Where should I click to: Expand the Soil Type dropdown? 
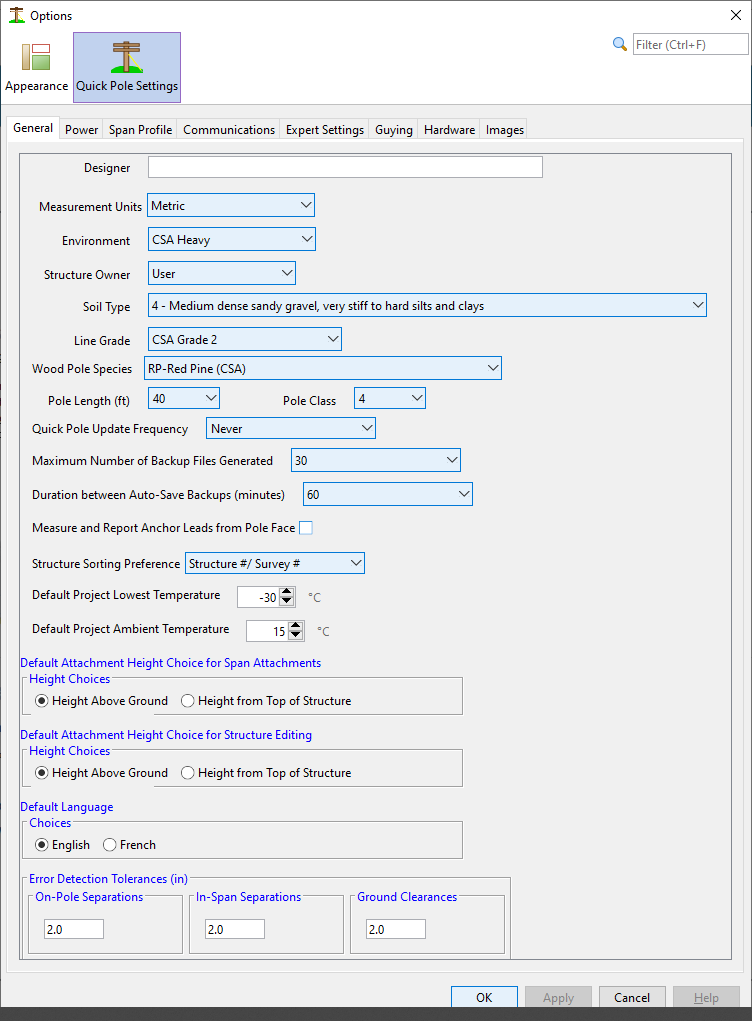coord(427,305)
